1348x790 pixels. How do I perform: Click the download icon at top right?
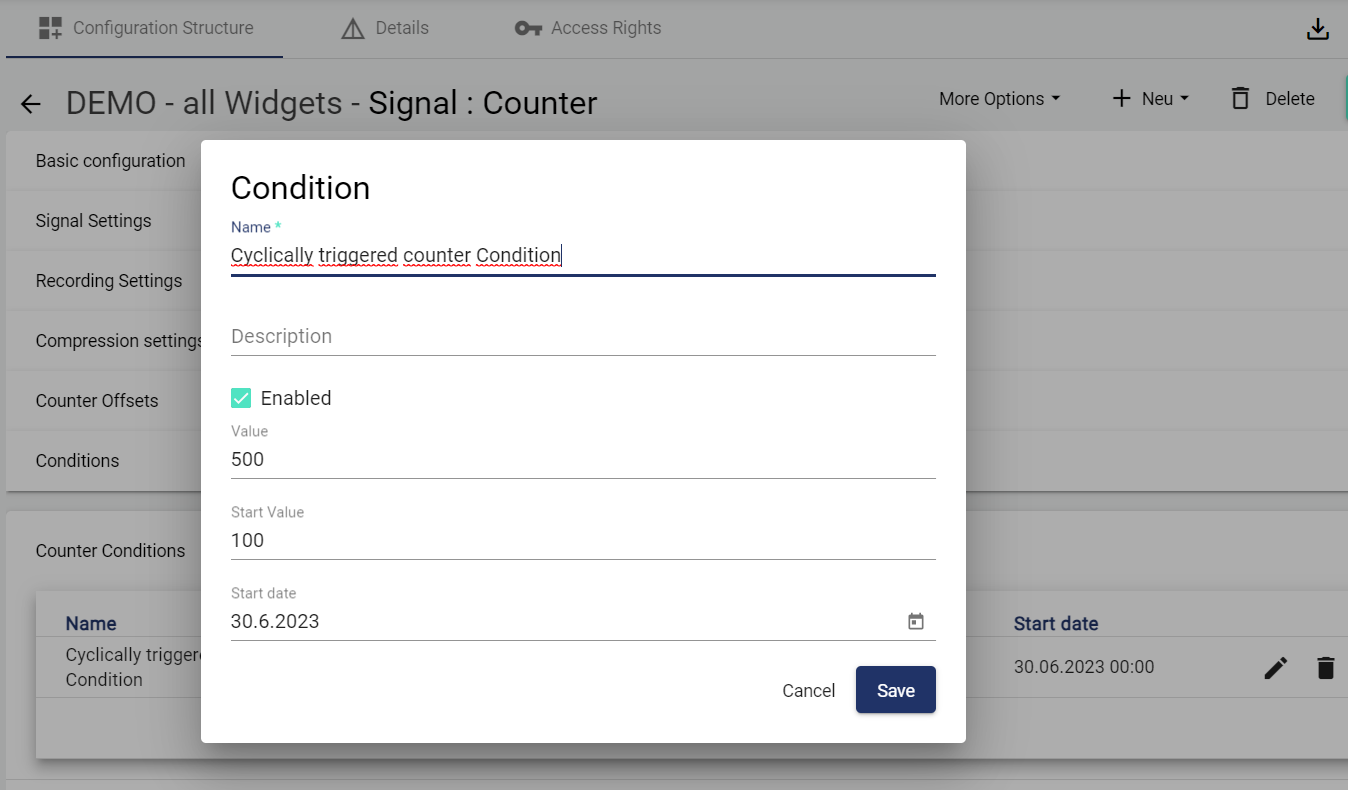click(x=1318, y=30)
